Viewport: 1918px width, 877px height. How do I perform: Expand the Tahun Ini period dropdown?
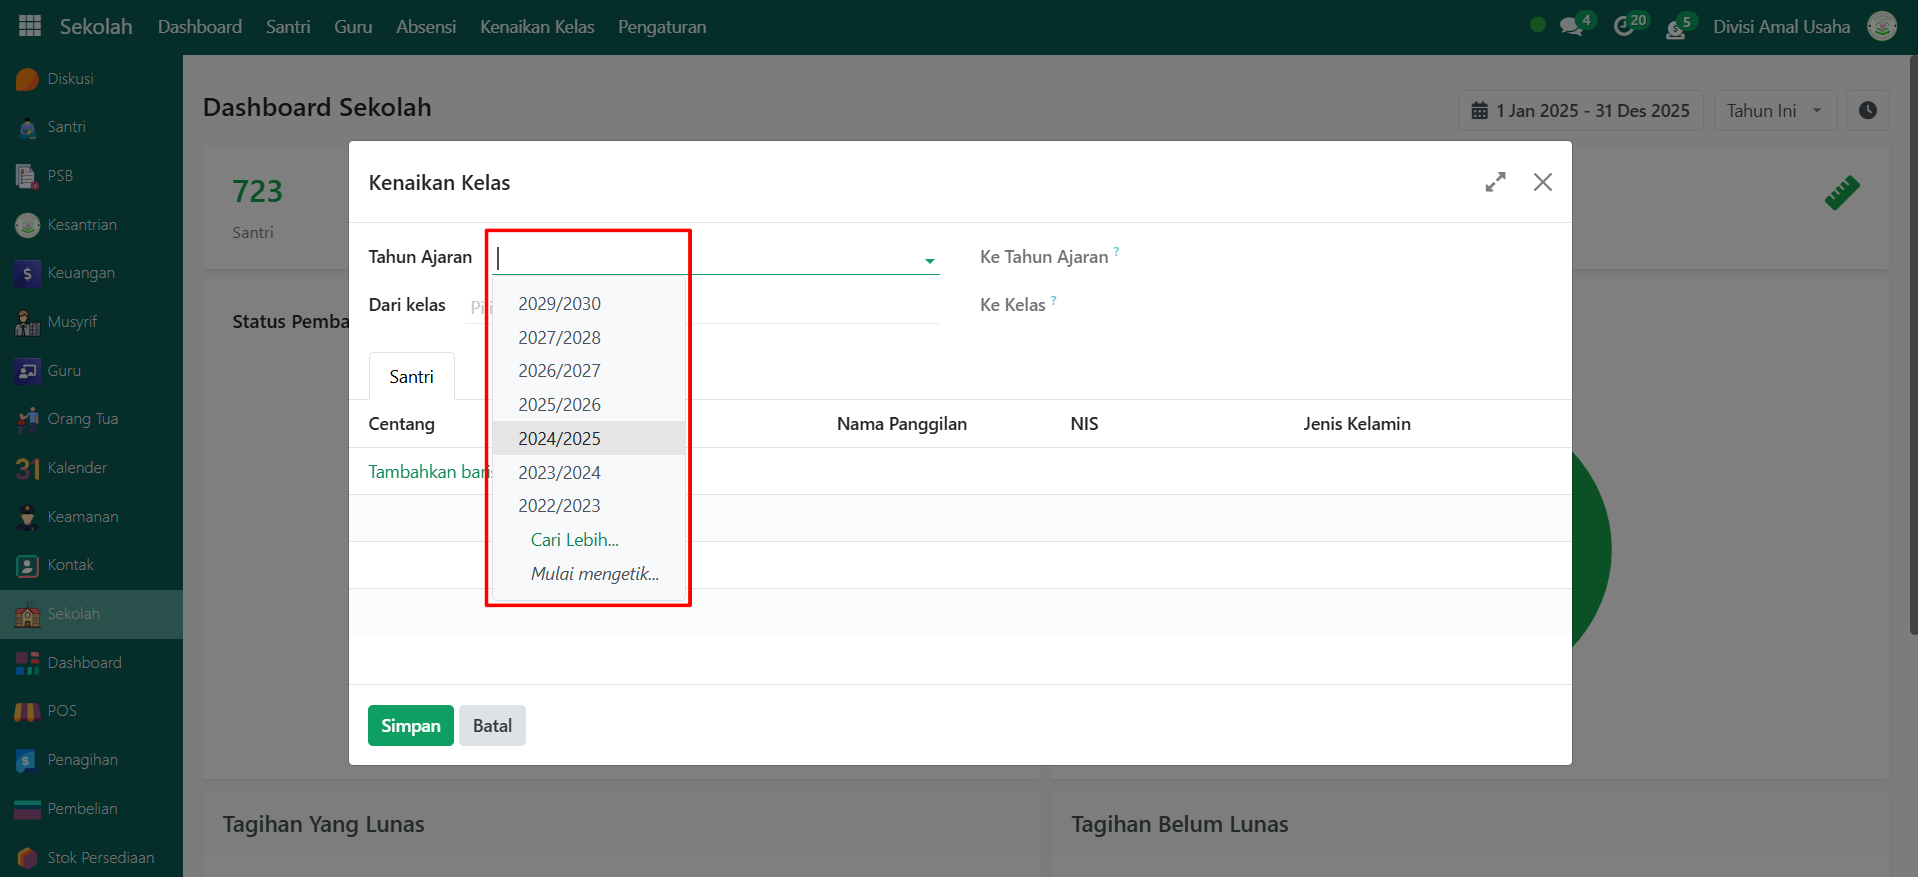coord(1775,111)
